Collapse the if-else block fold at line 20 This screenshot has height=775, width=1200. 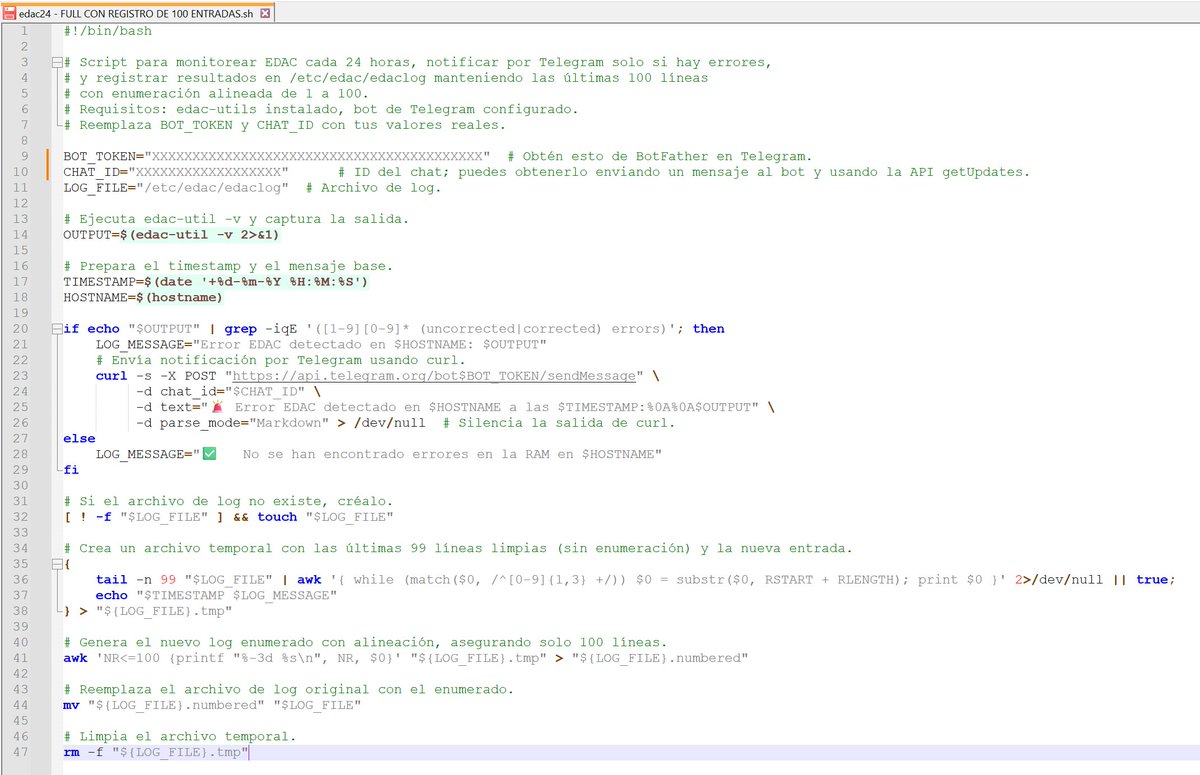coord(57,328)
